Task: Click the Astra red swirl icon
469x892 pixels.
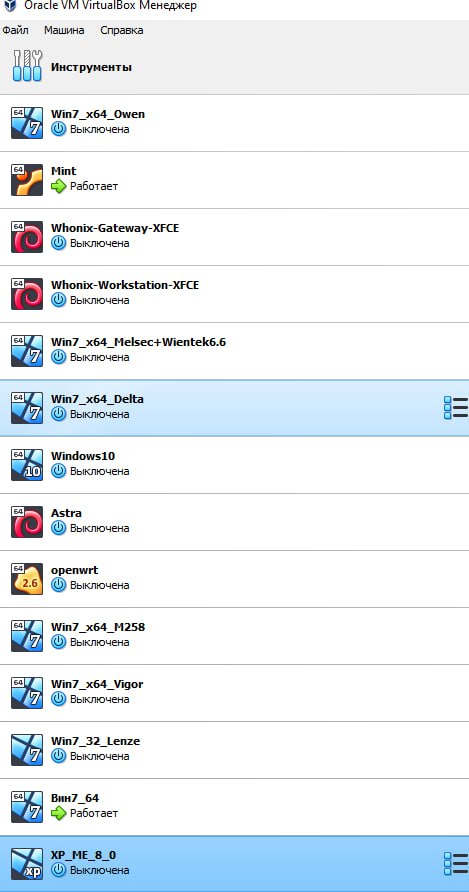Action: (x=27, y=522)
